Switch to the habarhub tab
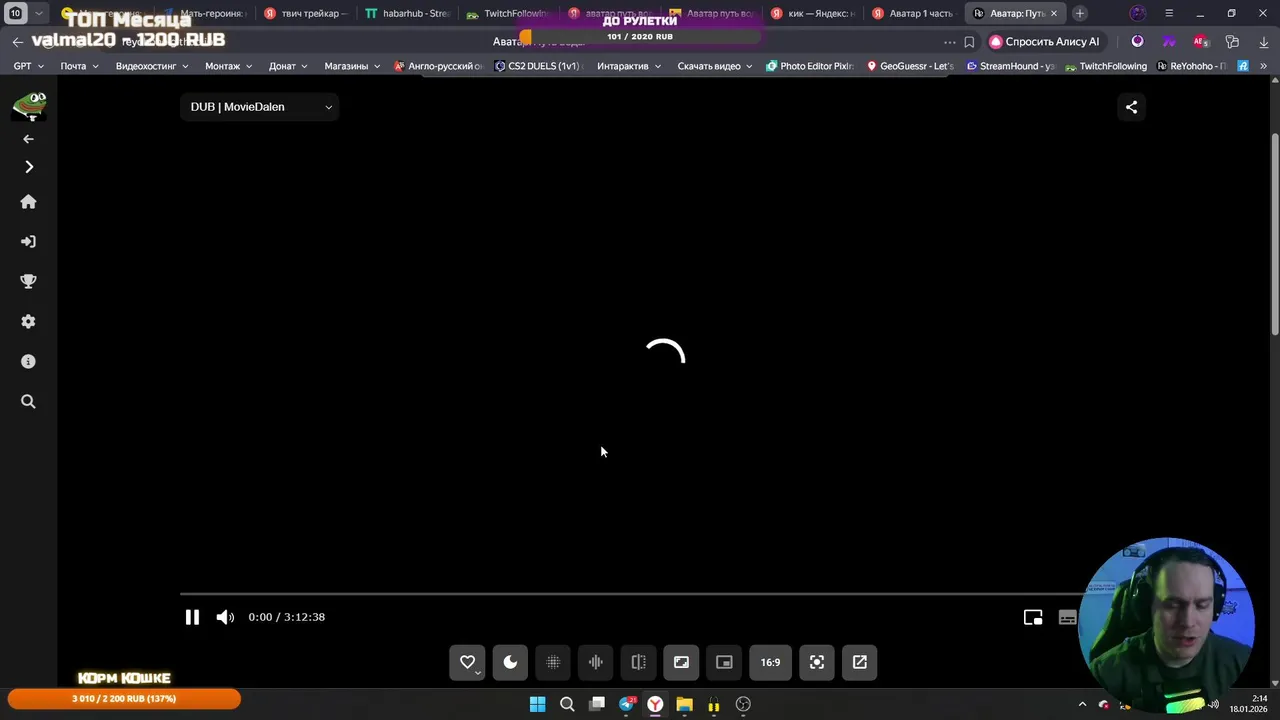1280x720 pixels. point(408,14)
